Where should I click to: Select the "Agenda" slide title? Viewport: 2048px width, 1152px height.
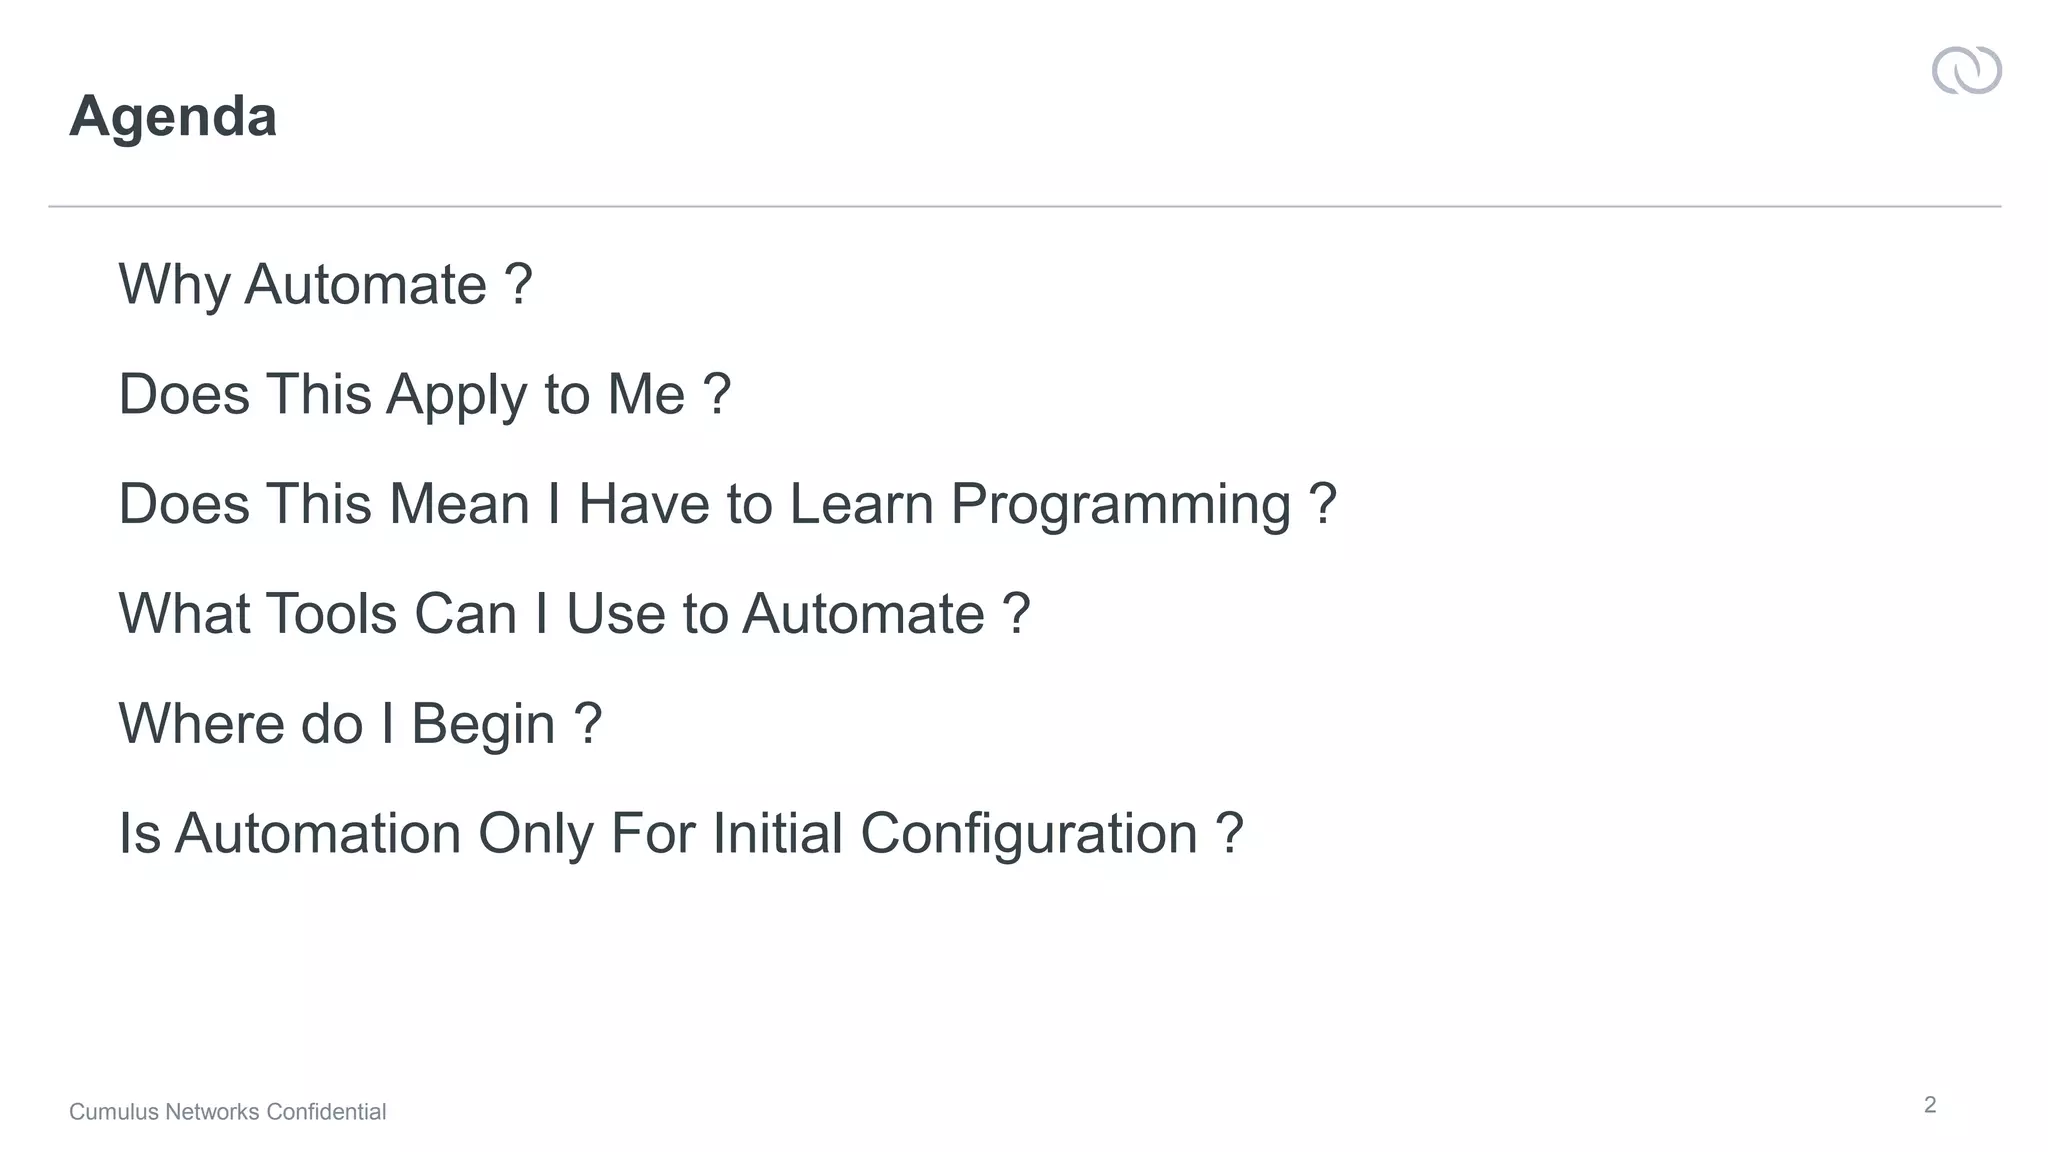point(173,116)
